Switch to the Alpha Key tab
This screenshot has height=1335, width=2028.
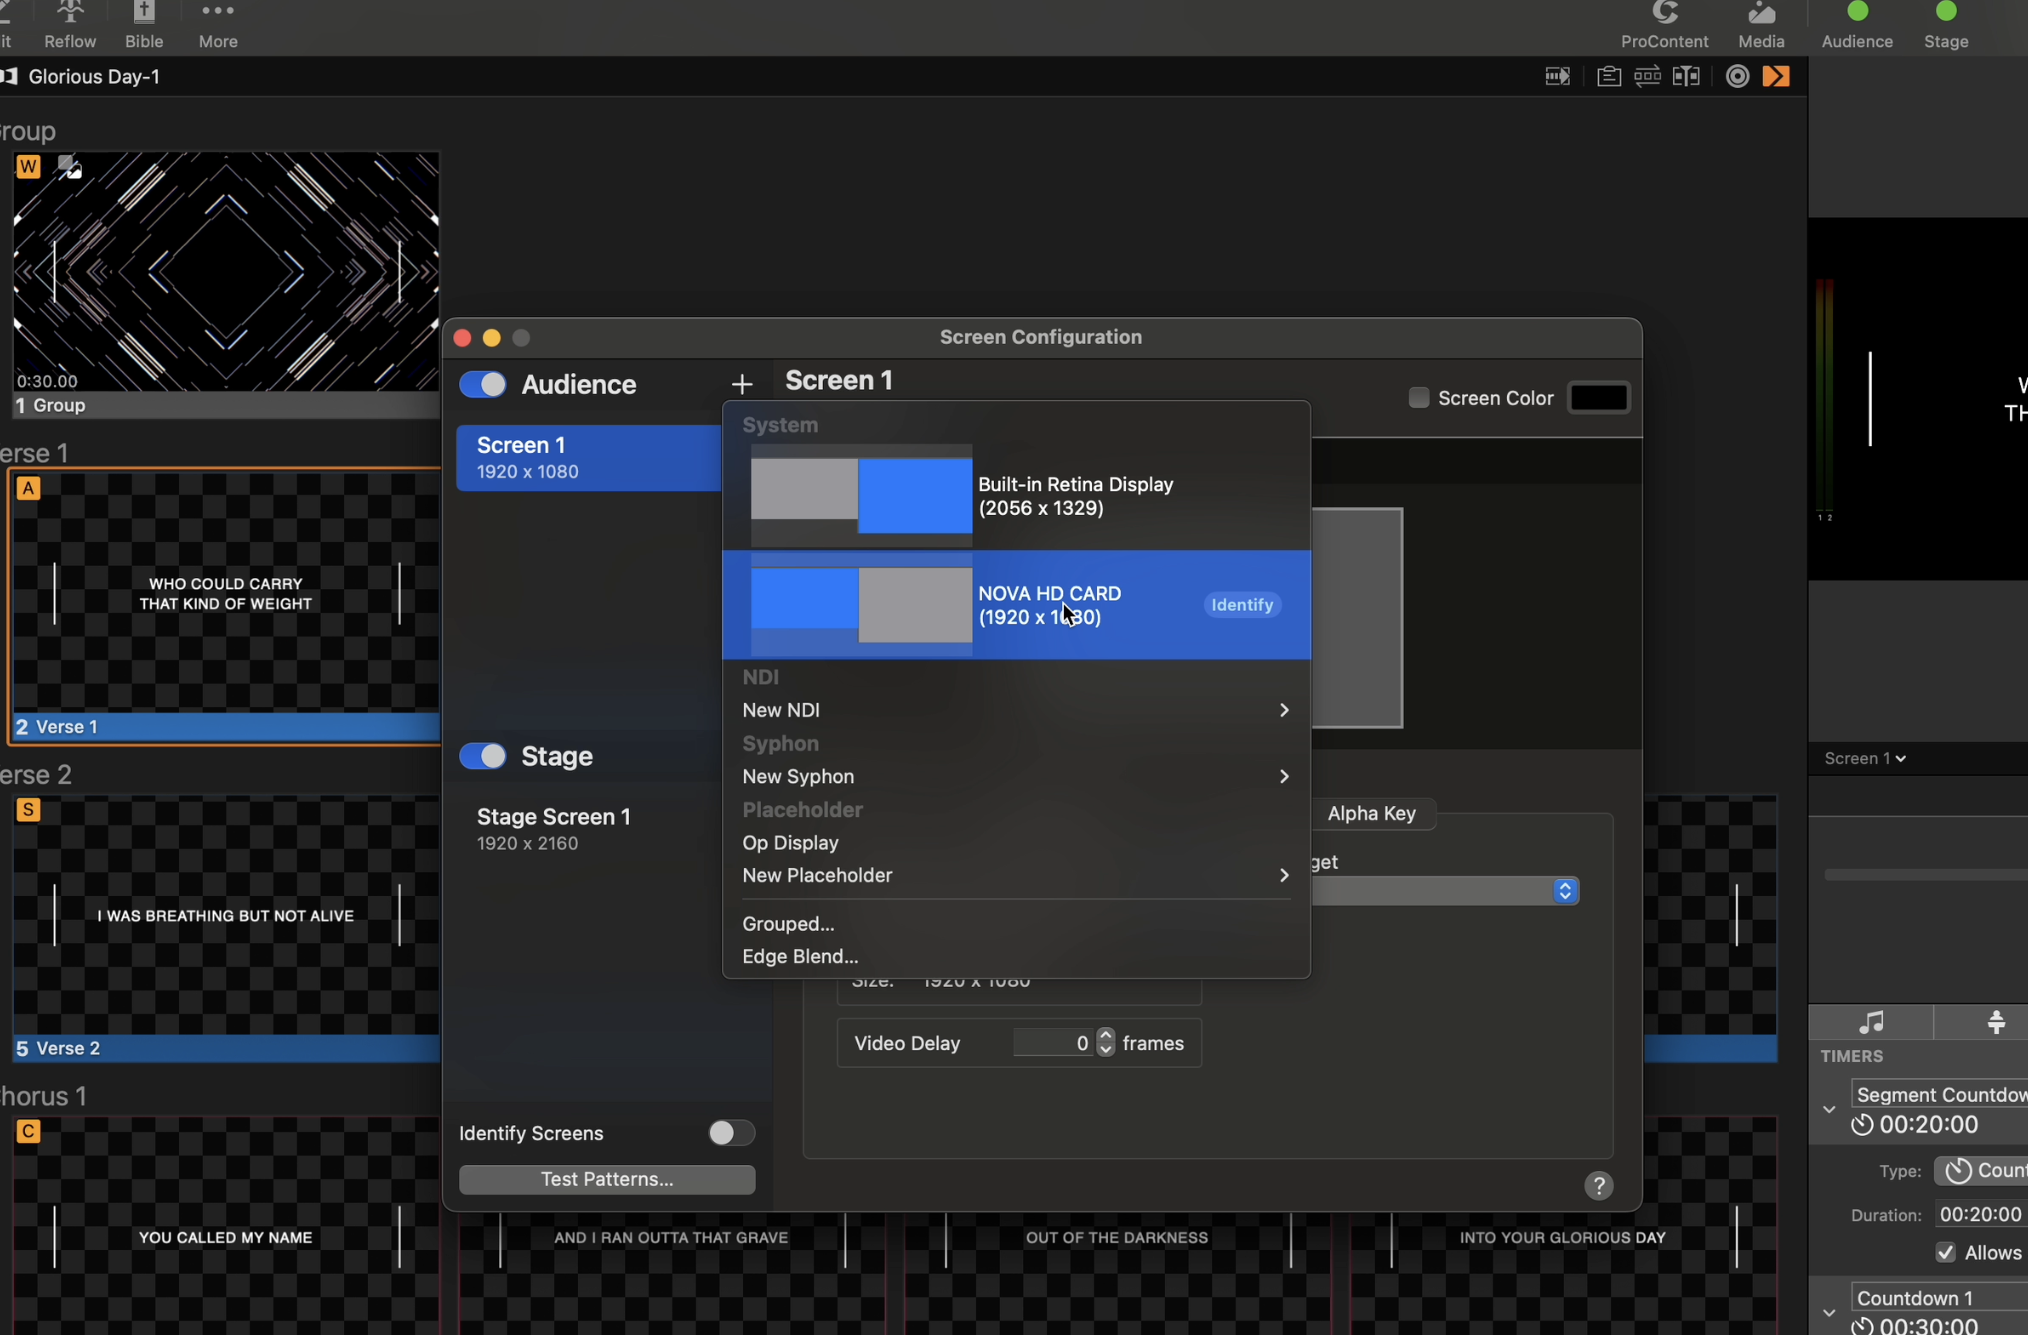[1371, 814]
